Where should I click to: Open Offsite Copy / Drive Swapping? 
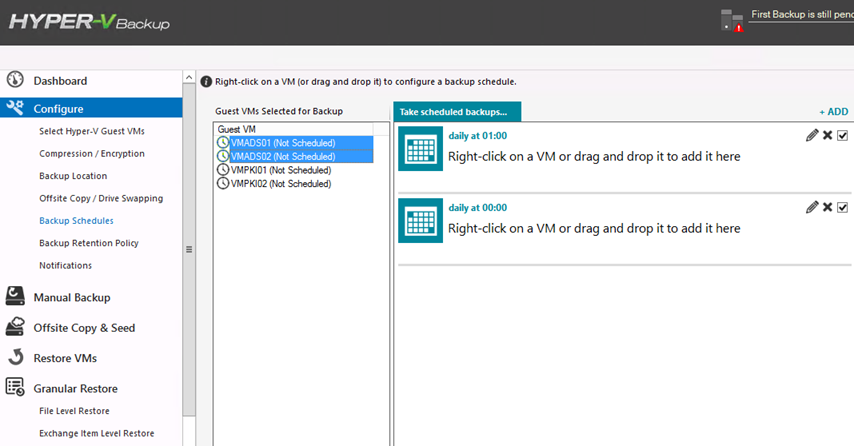coord(101,198)
